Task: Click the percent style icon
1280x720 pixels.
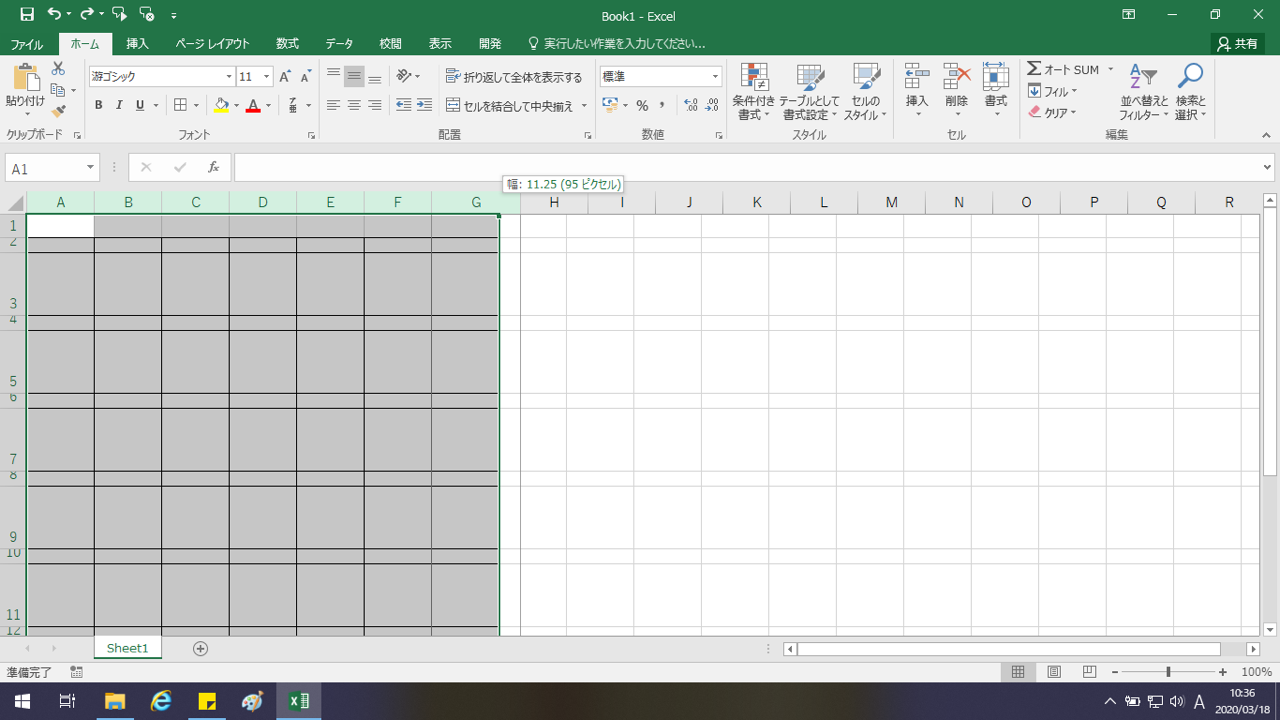Action: 642,105
